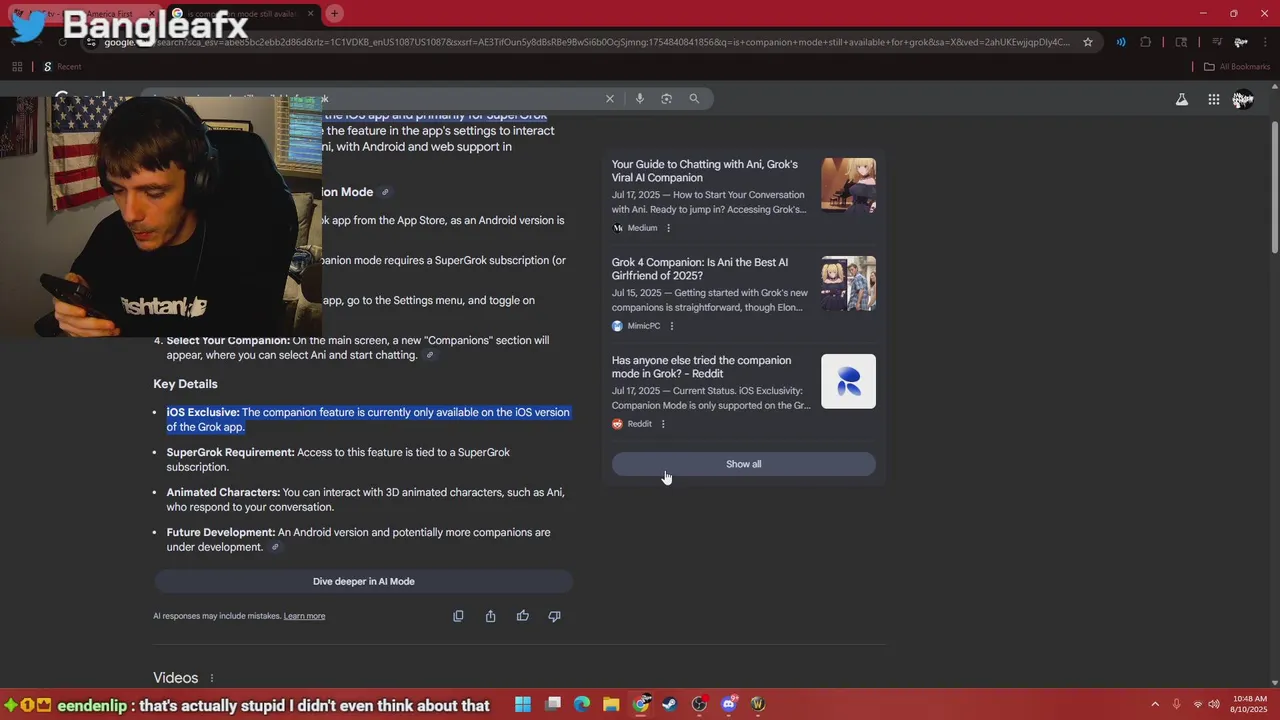The image size is (1280, 720).
Task: Click link icon beside the Mode heading
Action: [x=385, y=192]
